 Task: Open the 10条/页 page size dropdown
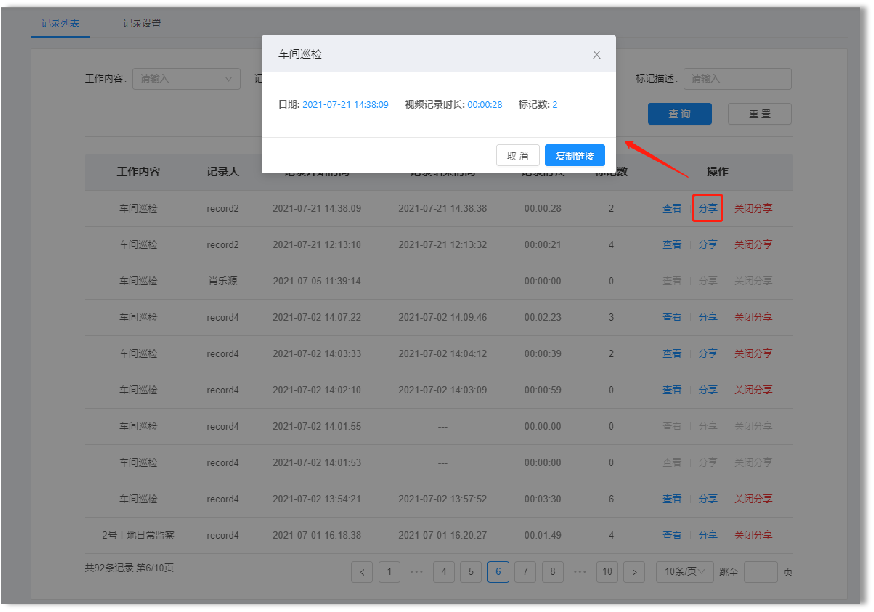click(684, 571)
